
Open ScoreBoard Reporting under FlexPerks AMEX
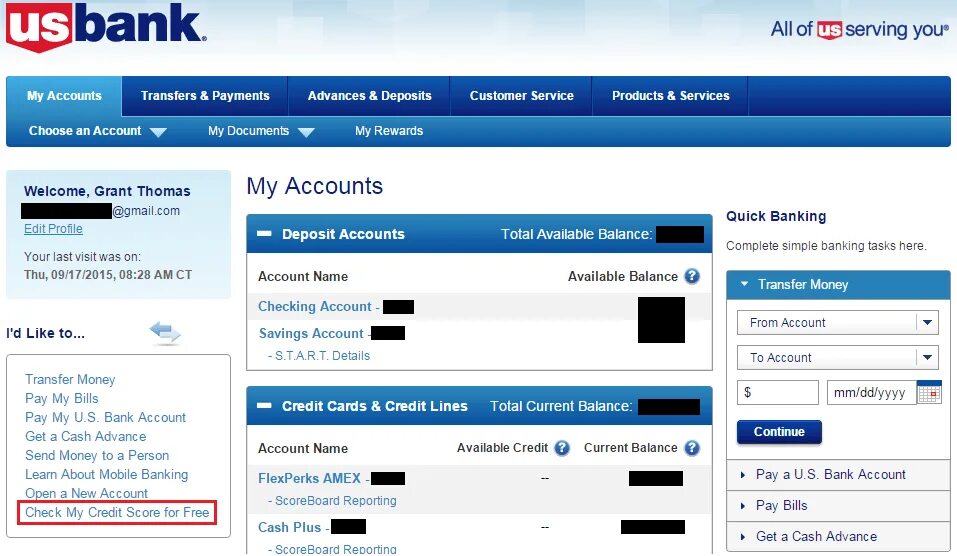(335, 500)
